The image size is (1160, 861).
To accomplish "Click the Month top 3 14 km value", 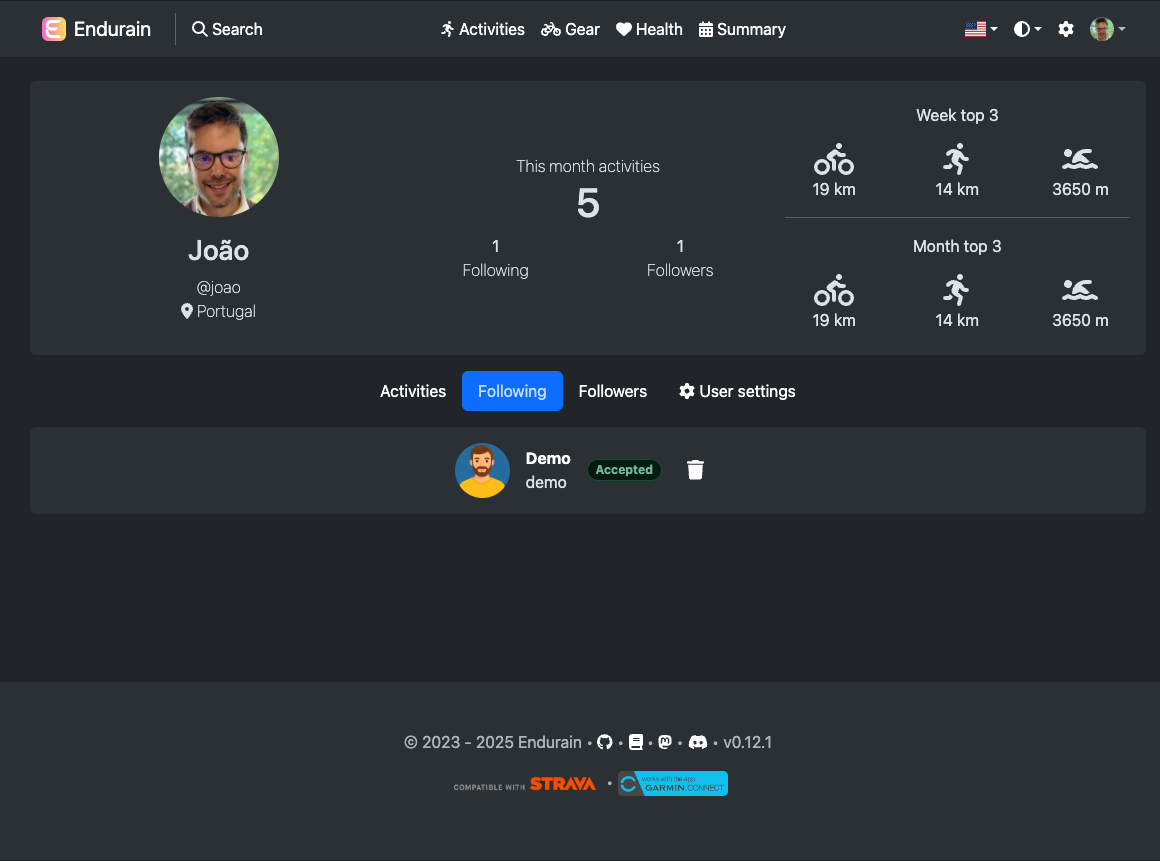I will (x=957, y=320).
